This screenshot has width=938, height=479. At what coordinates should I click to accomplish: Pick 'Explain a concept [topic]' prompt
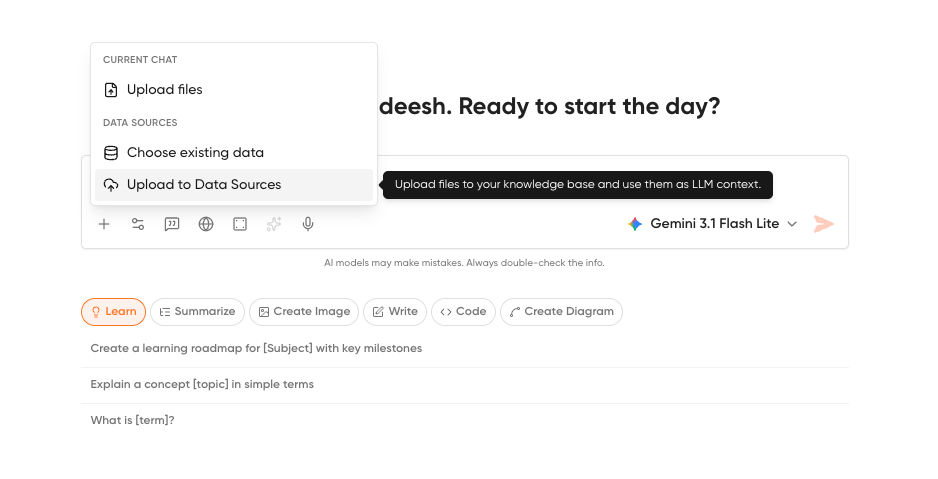pos(465,385)
